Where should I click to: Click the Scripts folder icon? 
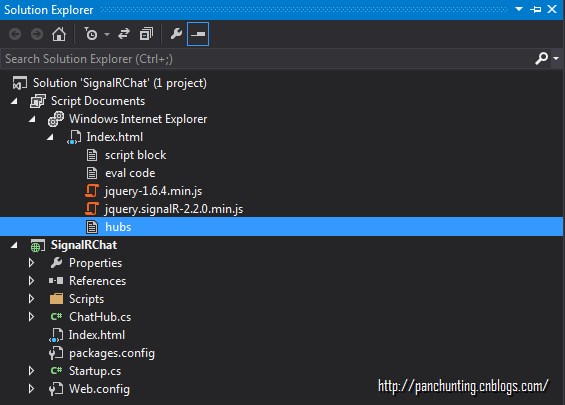tap(56, 299)
